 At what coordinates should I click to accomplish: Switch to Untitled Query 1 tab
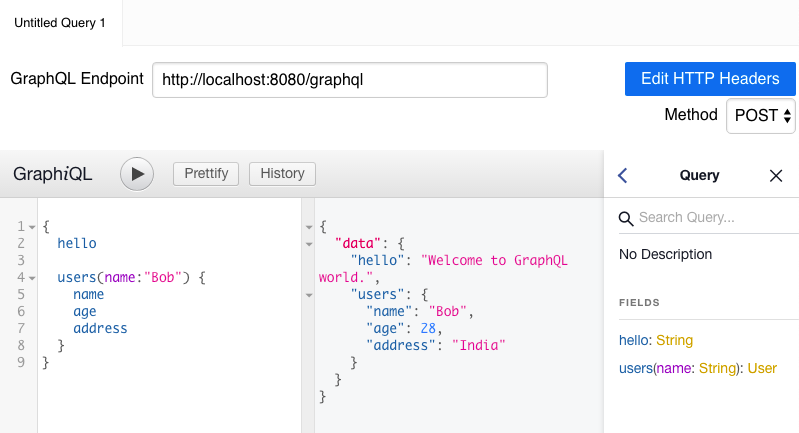pos(60,23)
